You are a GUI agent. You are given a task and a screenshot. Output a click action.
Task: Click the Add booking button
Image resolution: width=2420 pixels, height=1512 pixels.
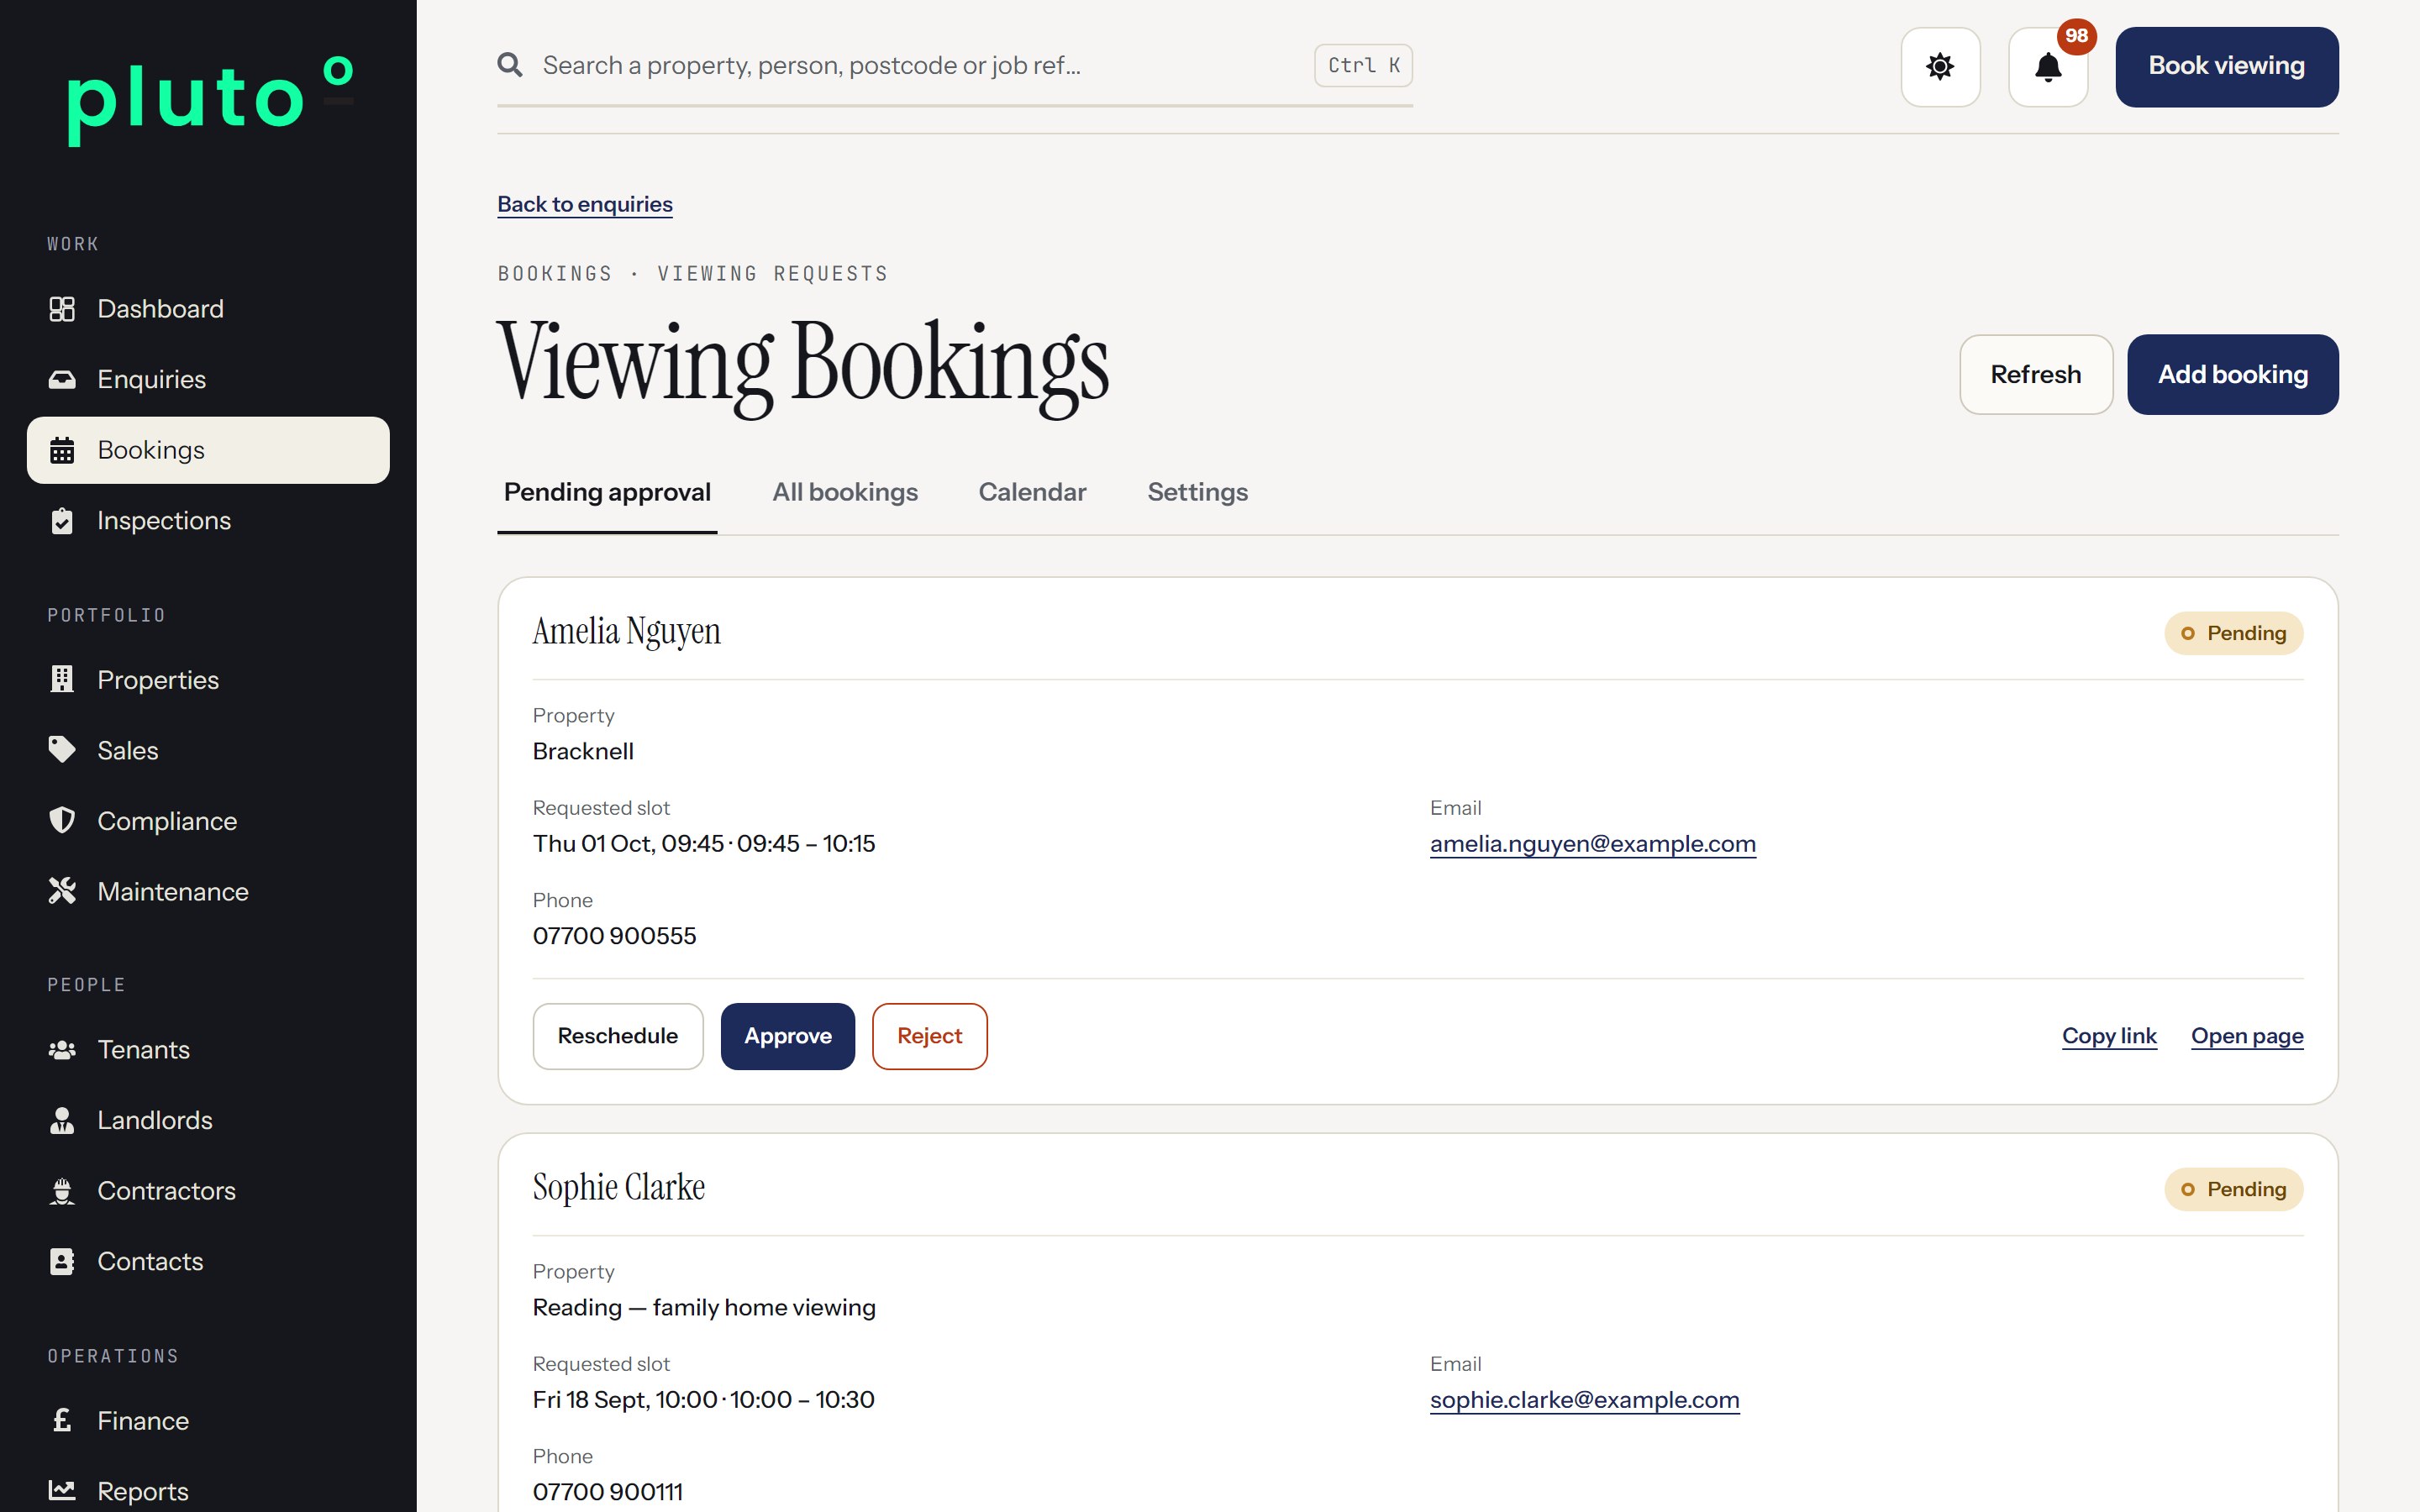pos(2232,375)
